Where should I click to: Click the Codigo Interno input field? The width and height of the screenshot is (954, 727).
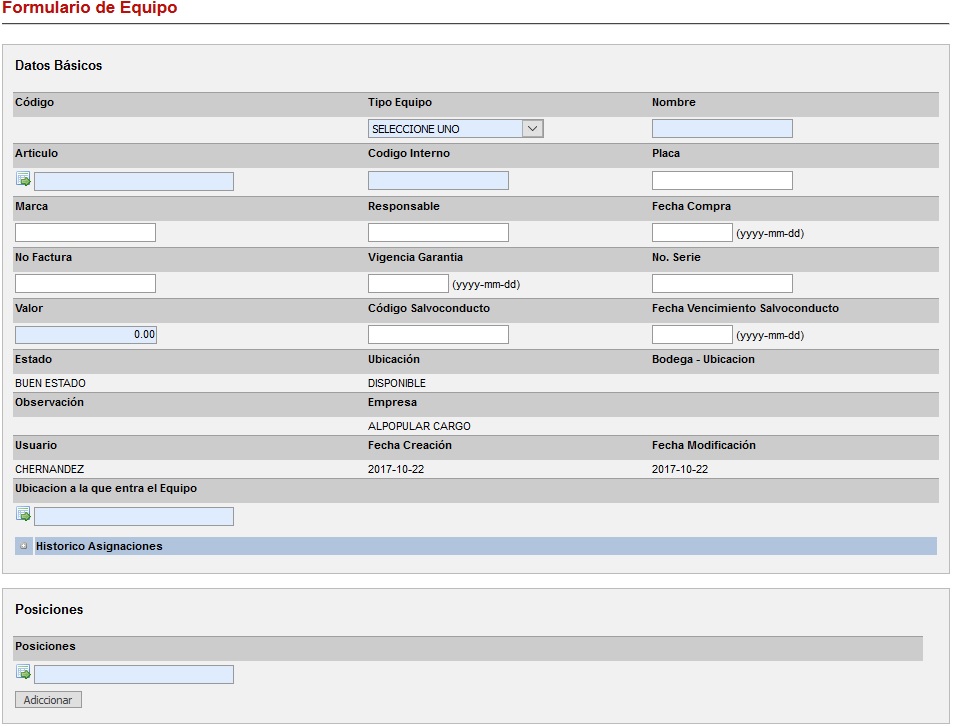point(438,181)
